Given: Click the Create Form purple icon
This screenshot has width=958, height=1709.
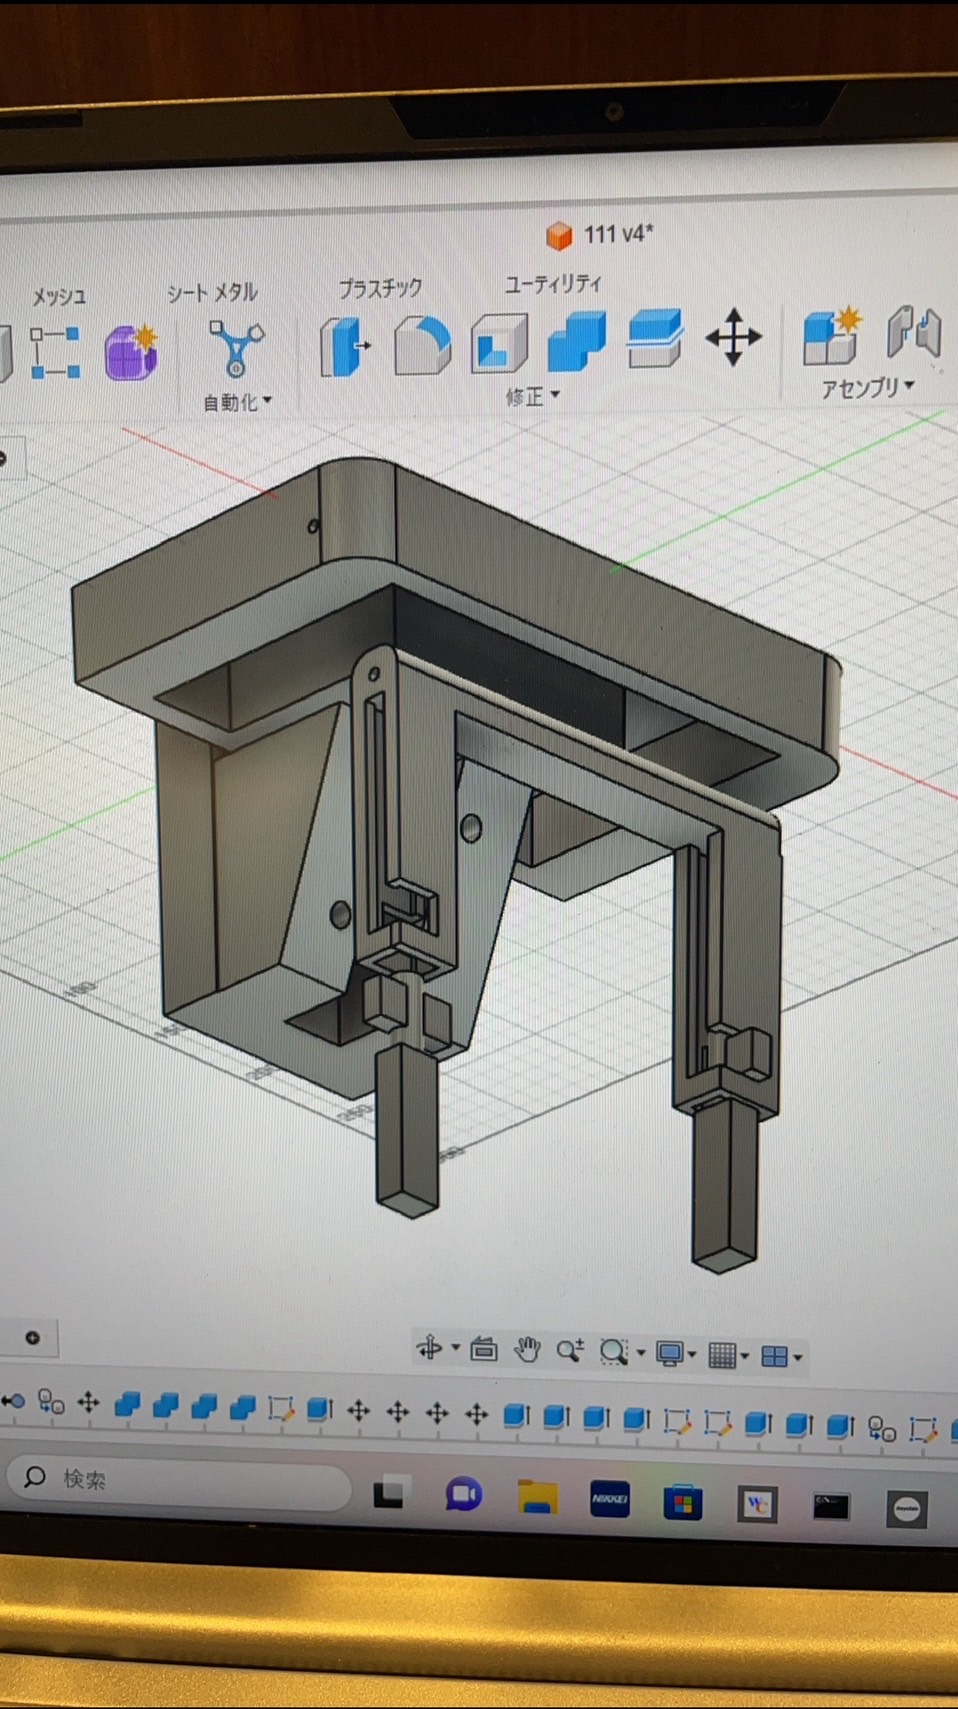Looking at the screenshot, I should (132, 352).
